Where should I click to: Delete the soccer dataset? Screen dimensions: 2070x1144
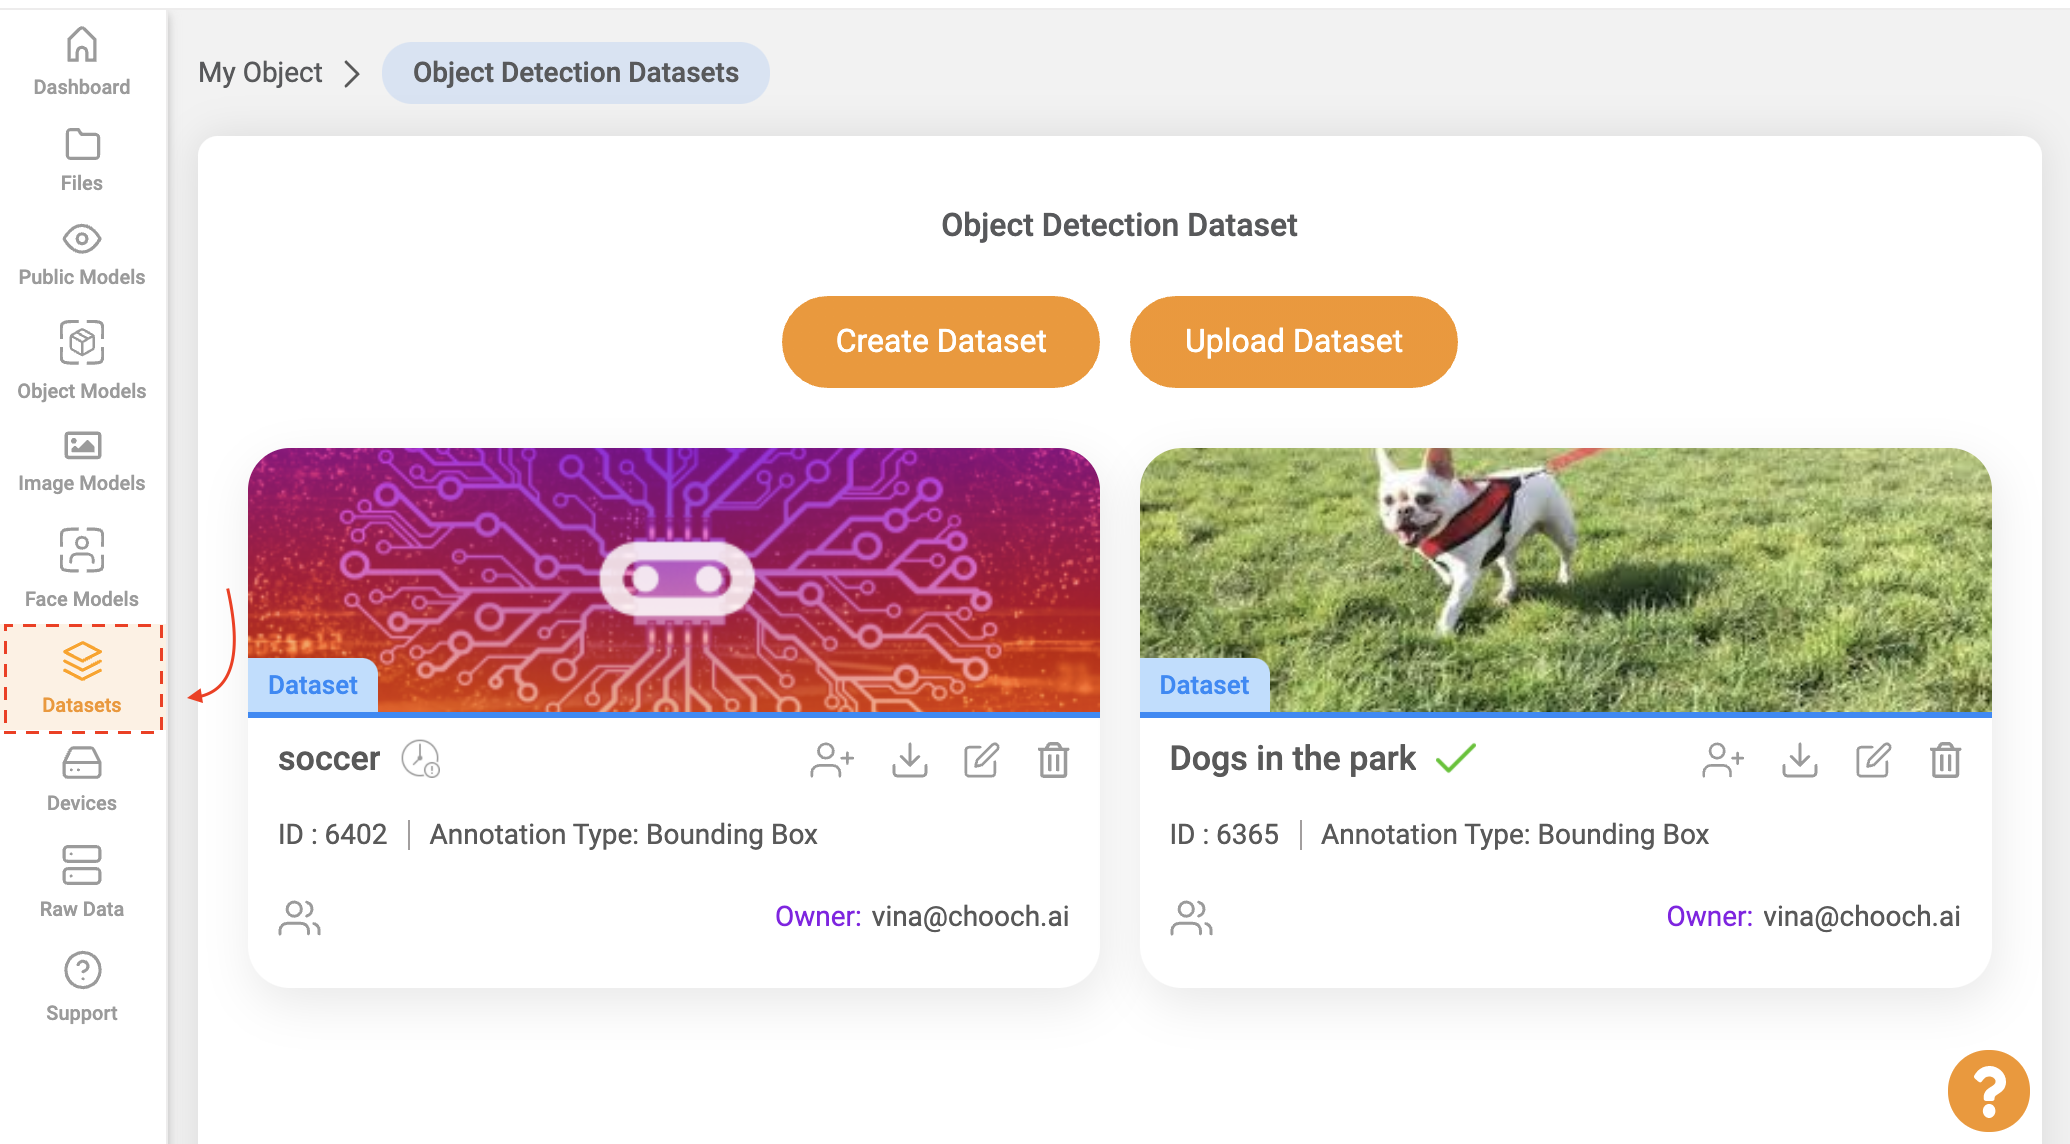pos(1053,760)
